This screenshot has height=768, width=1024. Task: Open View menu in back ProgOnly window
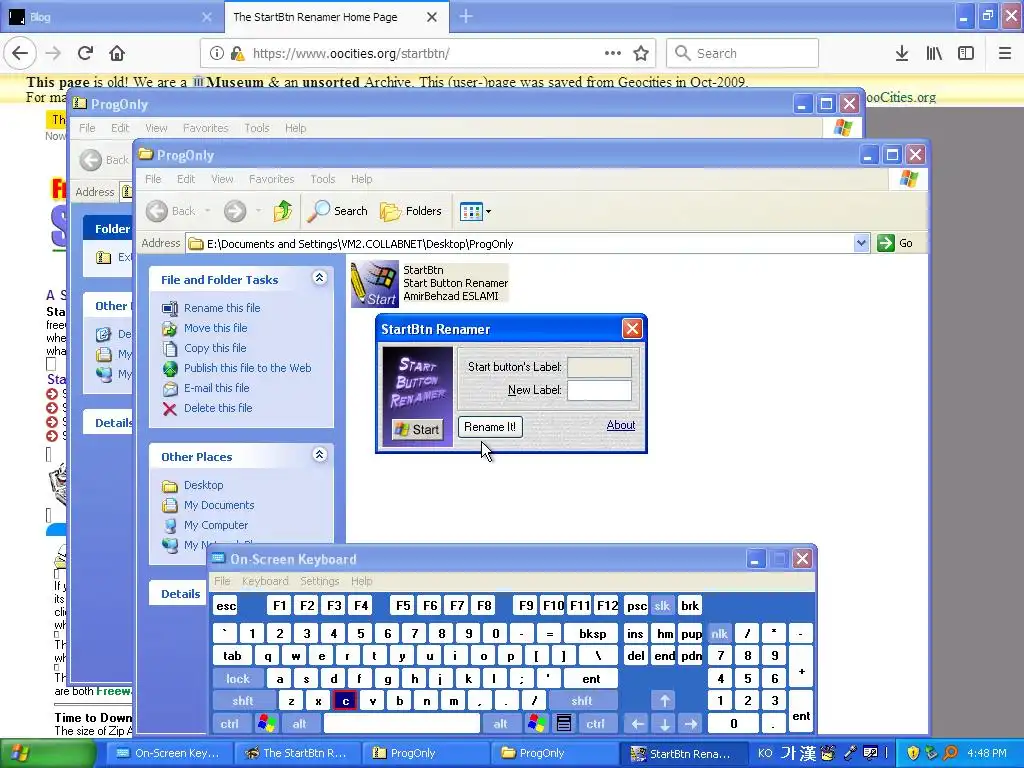click(x=156, y=128)
